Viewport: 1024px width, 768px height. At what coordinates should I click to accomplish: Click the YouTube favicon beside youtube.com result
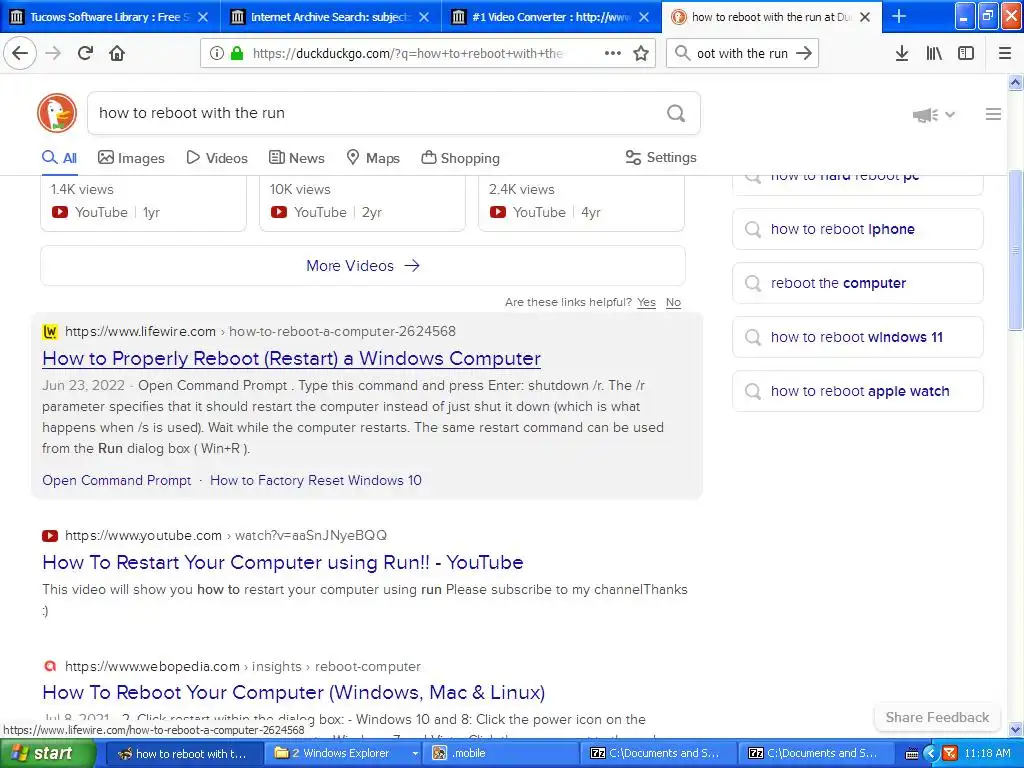click(x=50, y=536)
